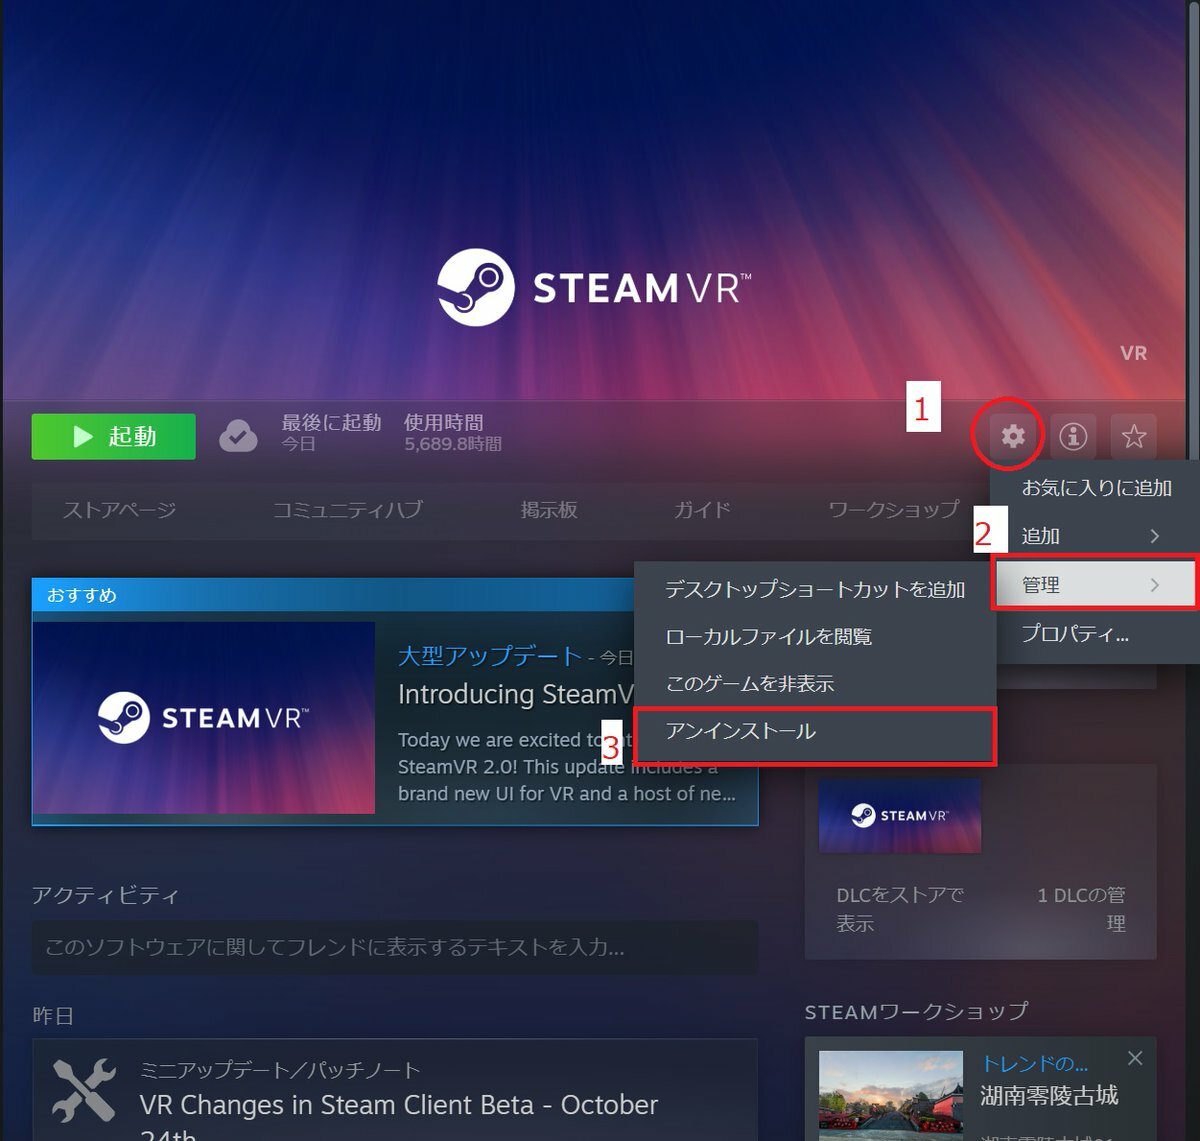Open the 大型アップデート news link
Screen dimensions: 1200x1141
click(x=490, y=656)
